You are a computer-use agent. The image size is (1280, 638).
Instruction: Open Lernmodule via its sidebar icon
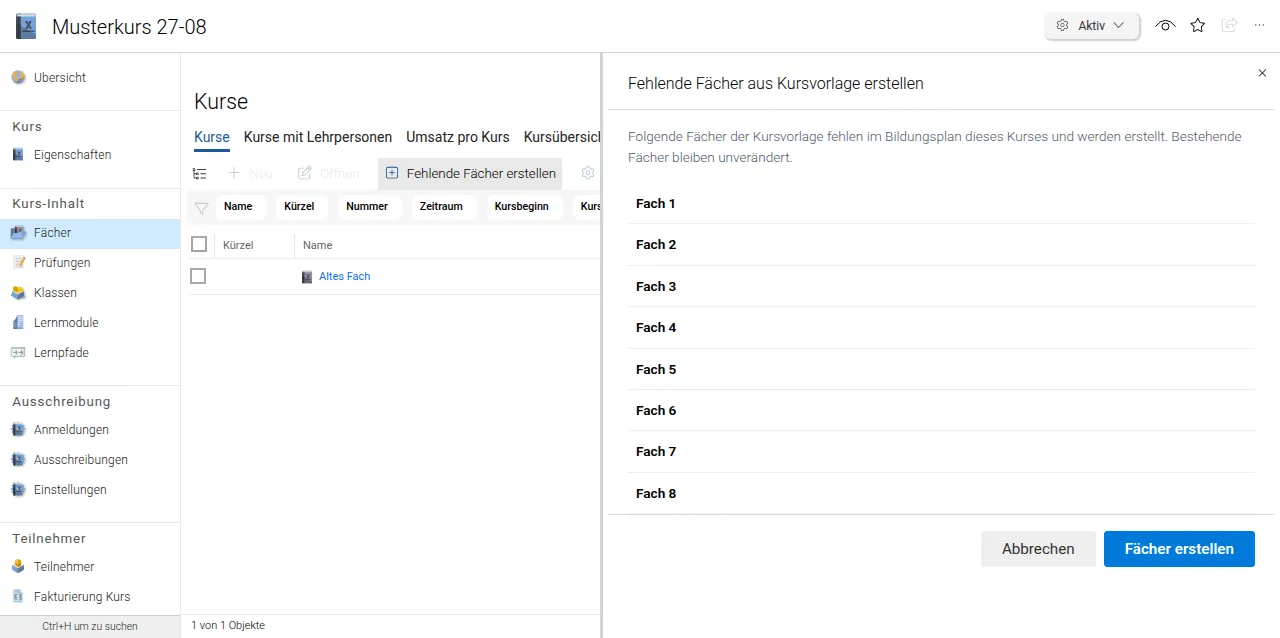(18, 323)
